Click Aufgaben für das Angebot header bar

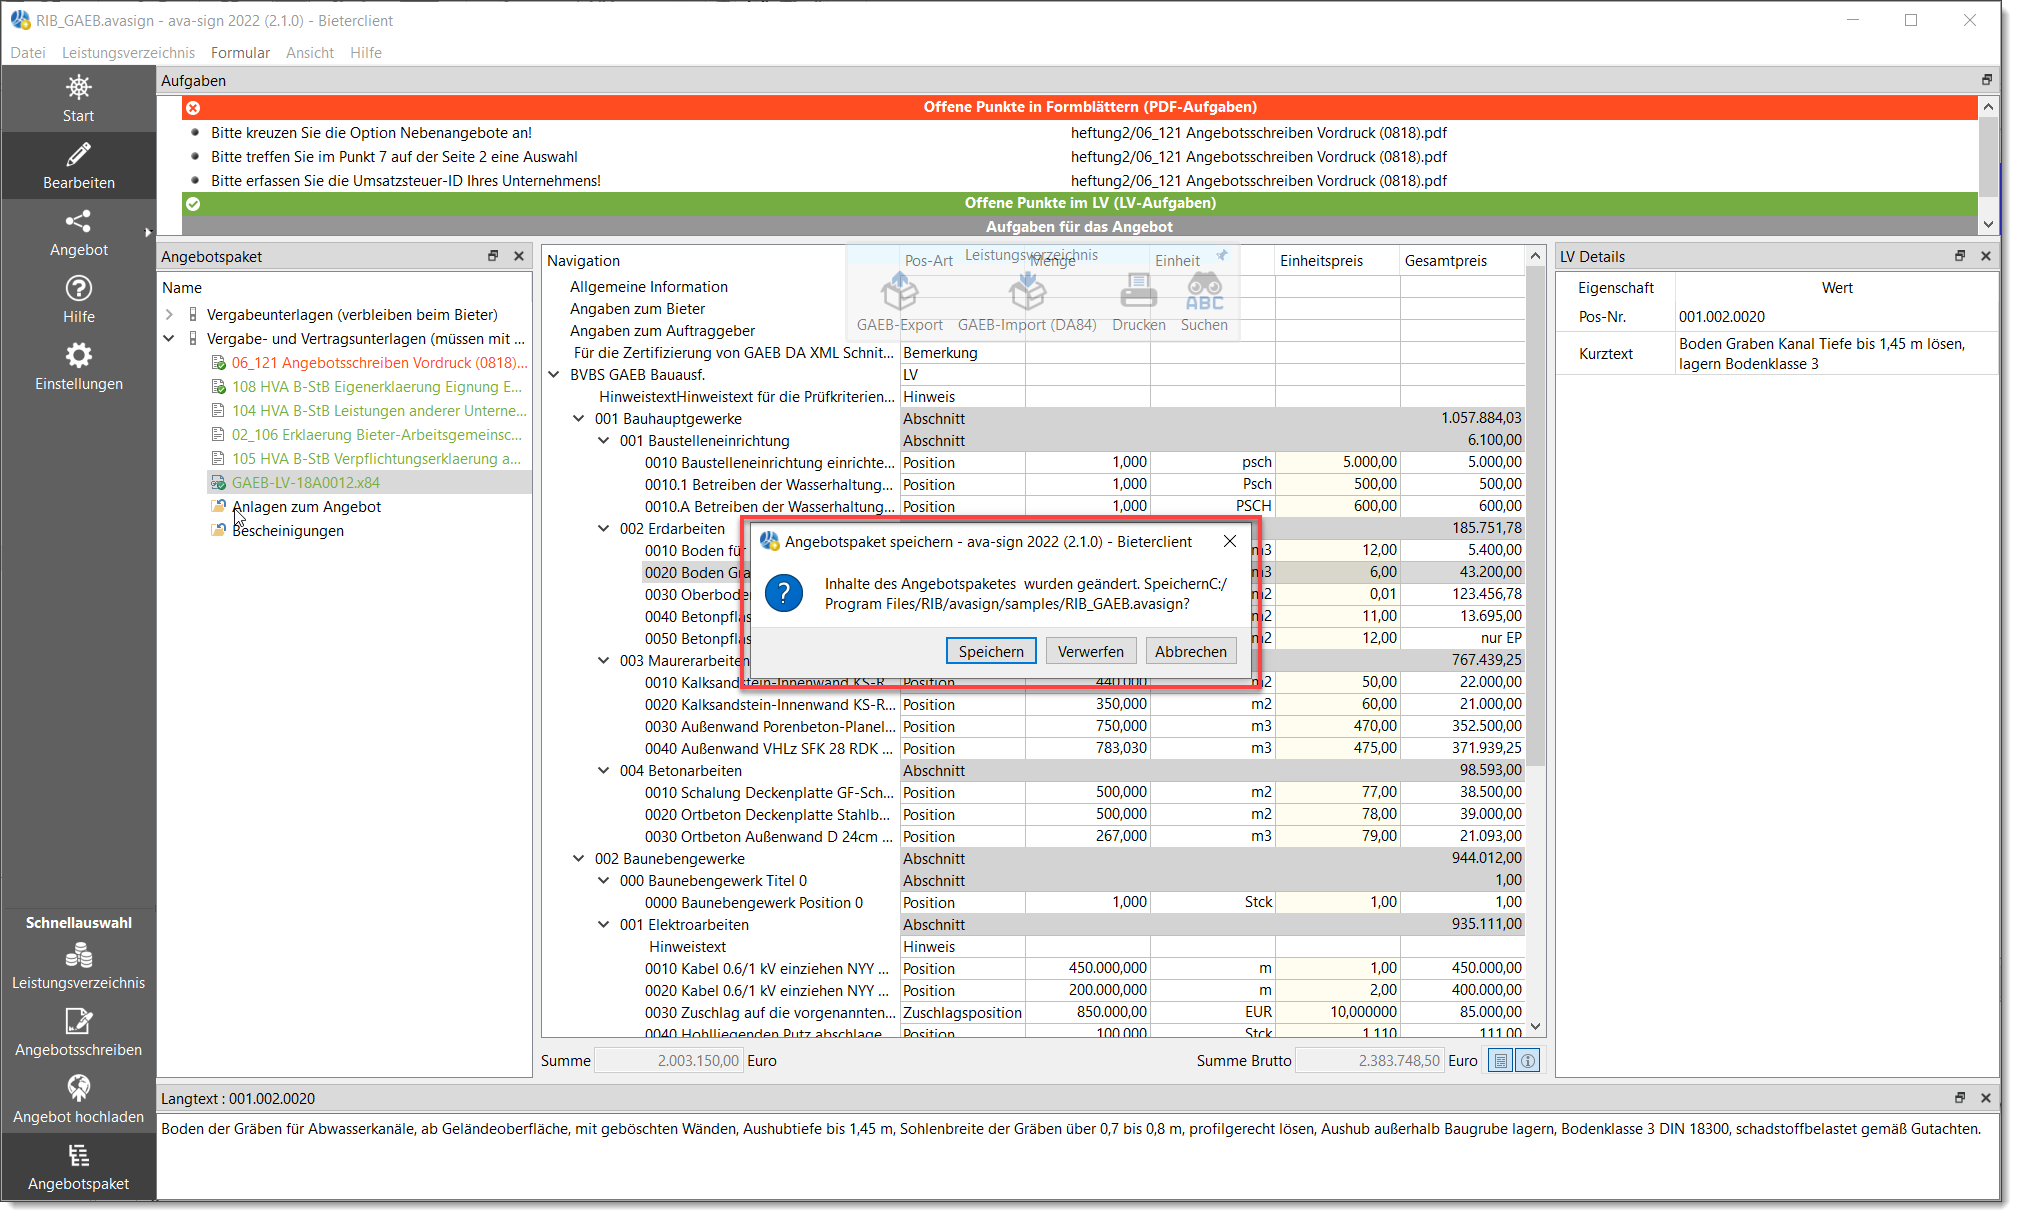1080,227
